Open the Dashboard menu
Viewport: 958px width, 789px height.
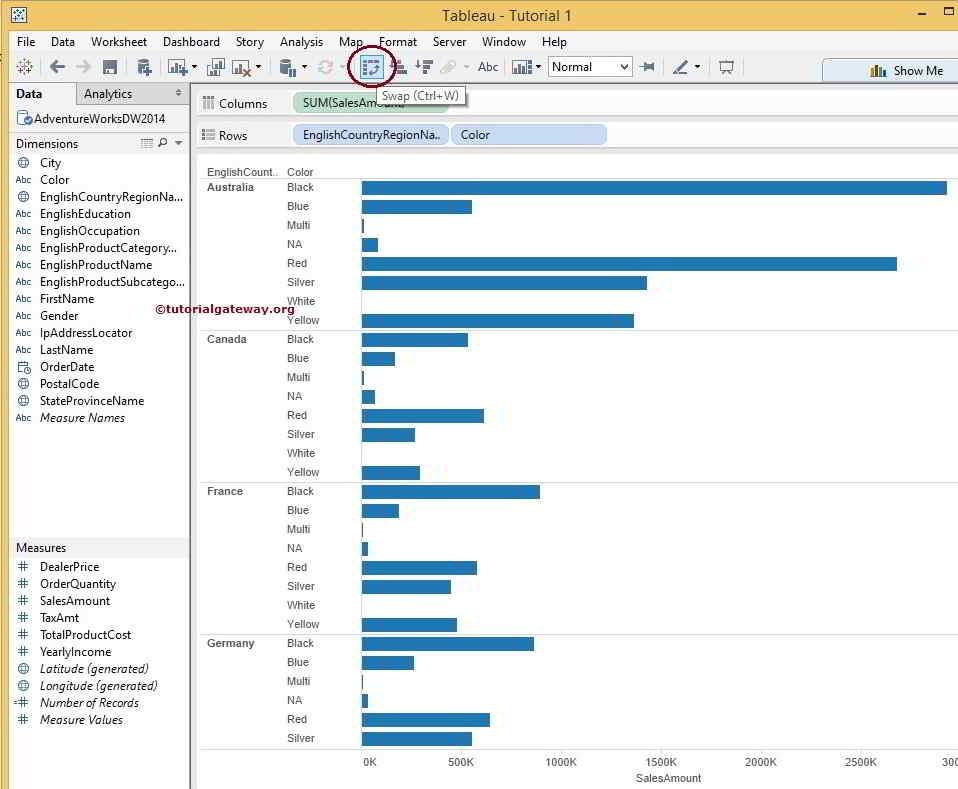pos(190,42)
